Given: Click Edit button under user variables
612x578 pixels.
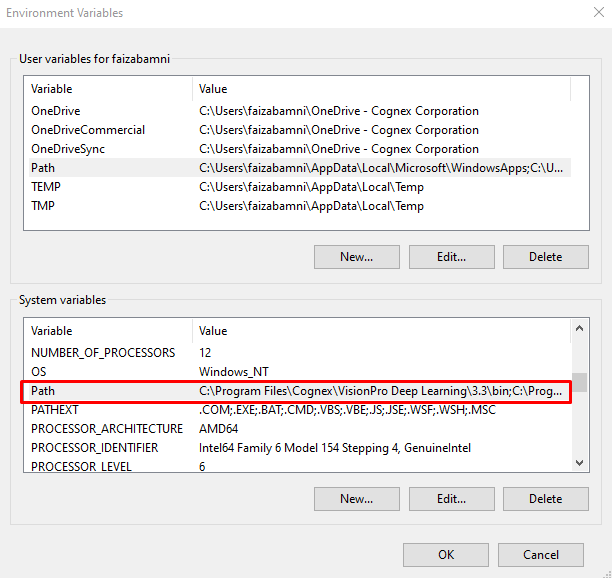Looking at the screenshot, I should point(451,257).
